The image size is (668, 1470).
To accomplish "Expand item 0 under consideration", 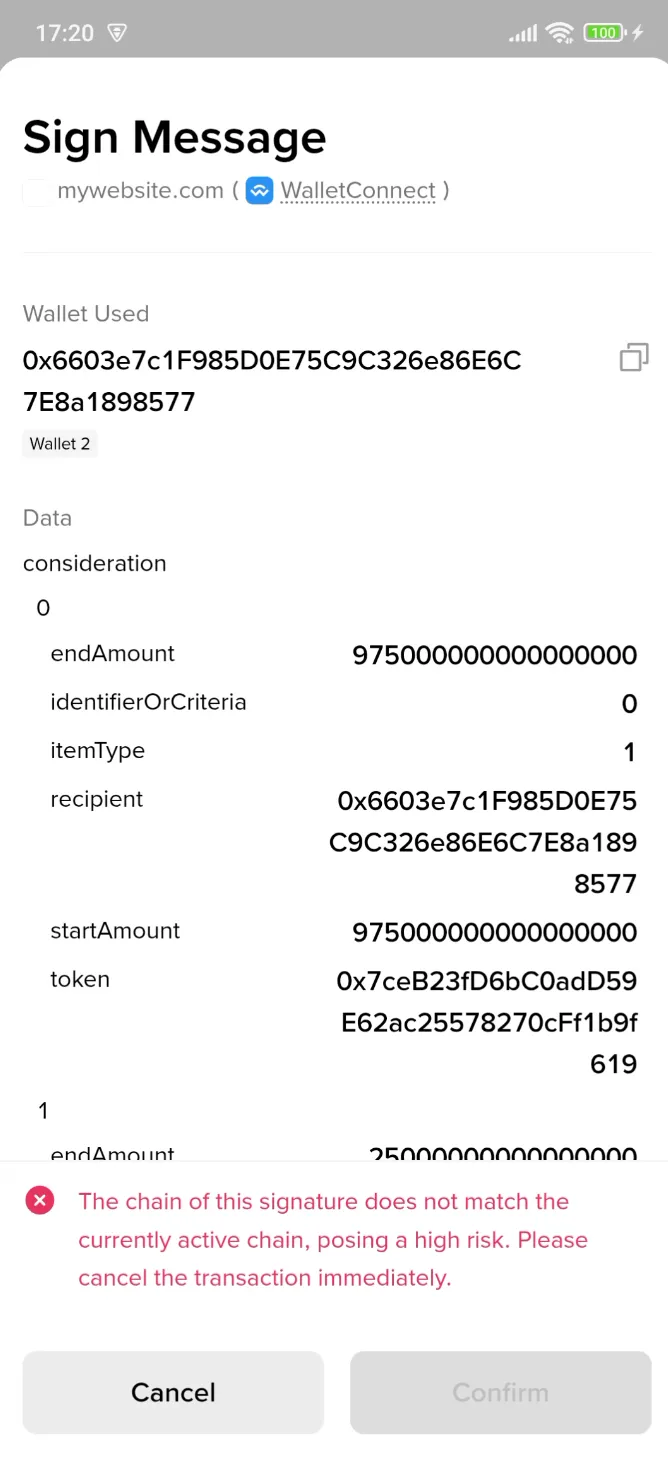I will [42, 607].
